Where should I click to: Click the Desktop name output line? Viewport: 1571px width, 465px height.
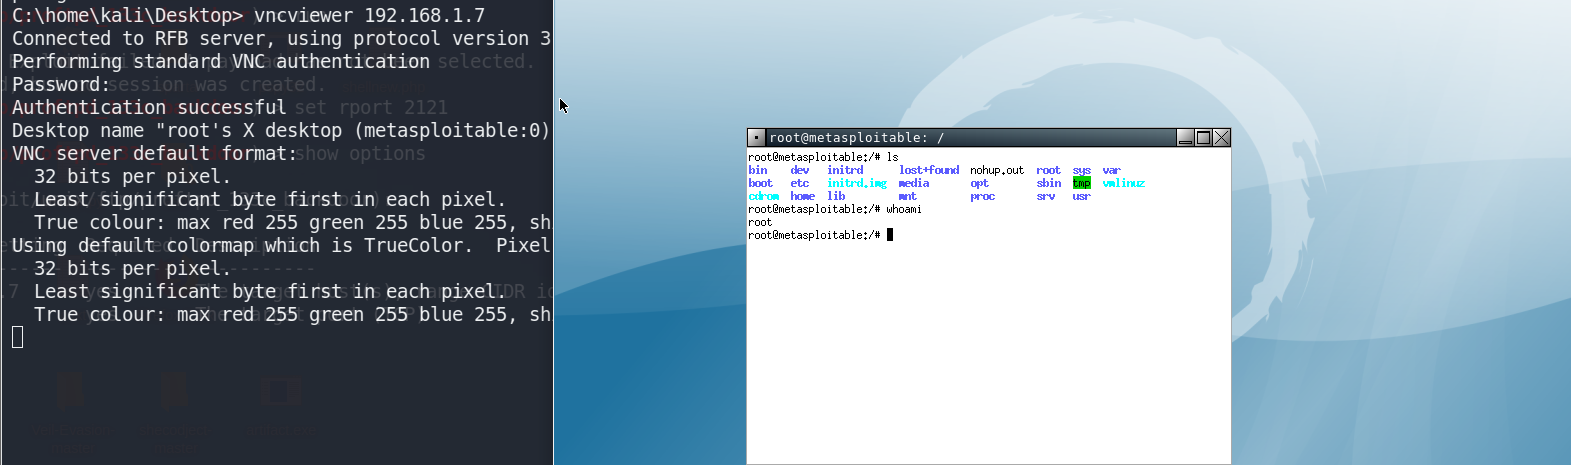pyautogui.click(x=280, y=130)
